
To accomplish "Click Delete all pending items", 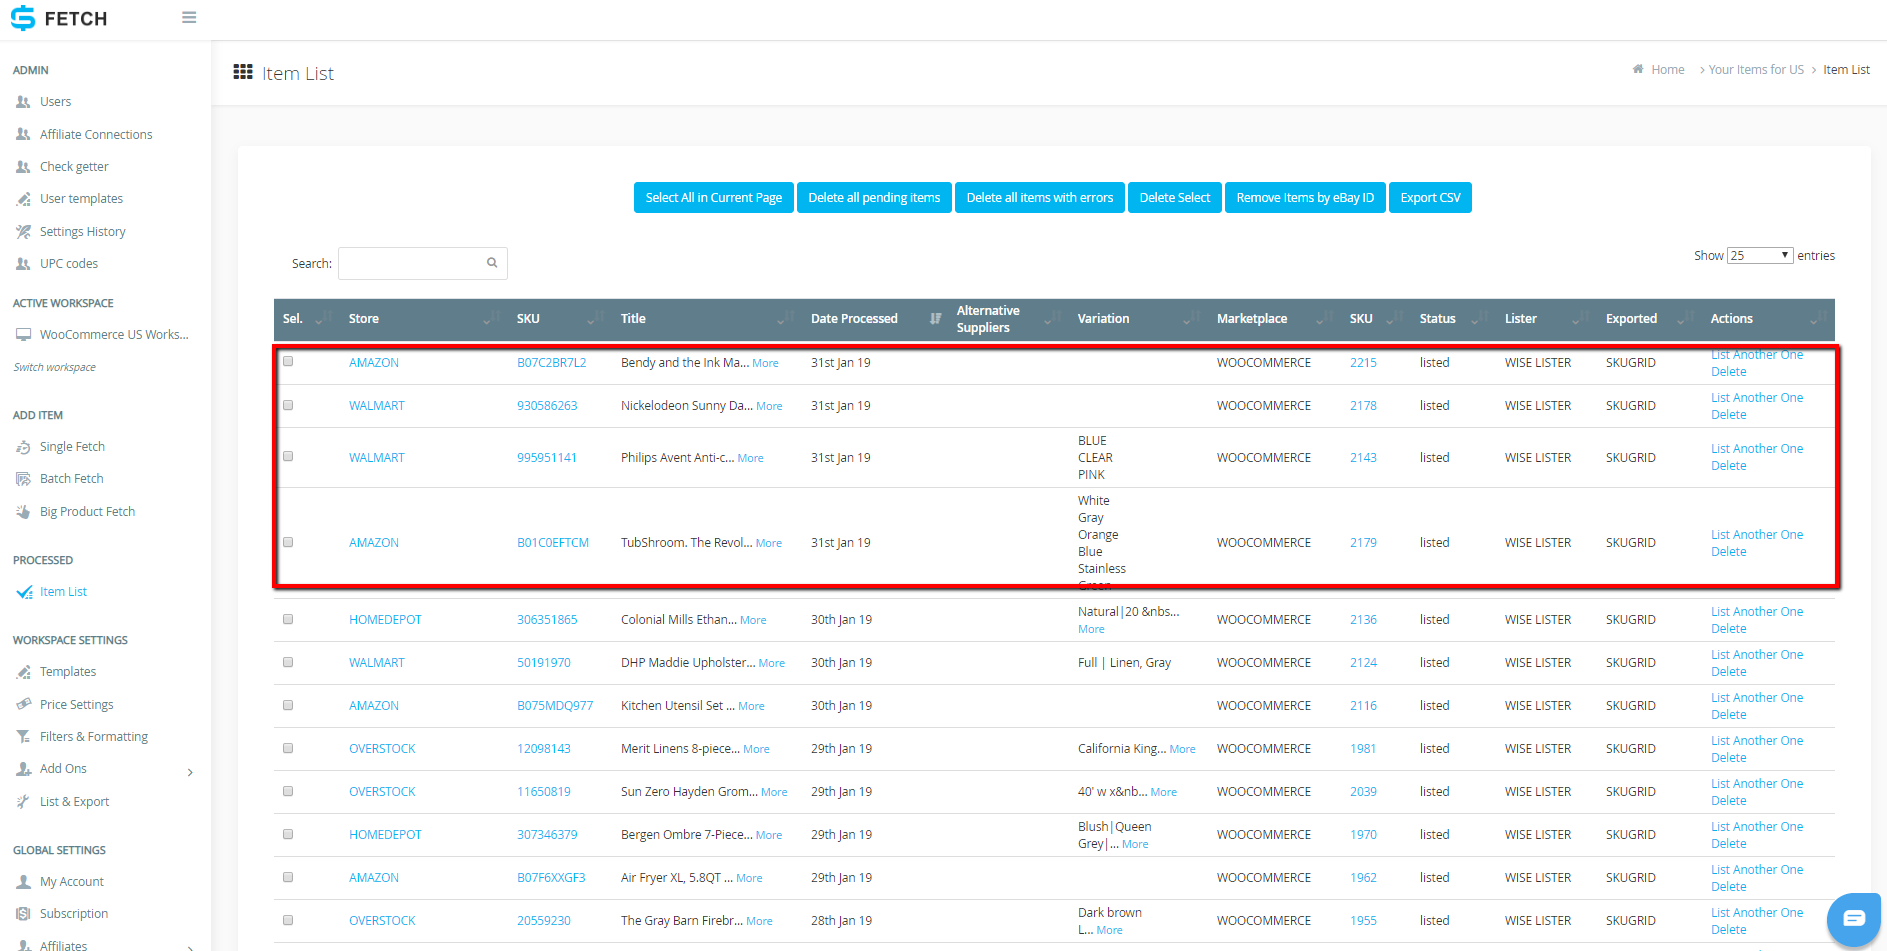I will click(874, 198).
